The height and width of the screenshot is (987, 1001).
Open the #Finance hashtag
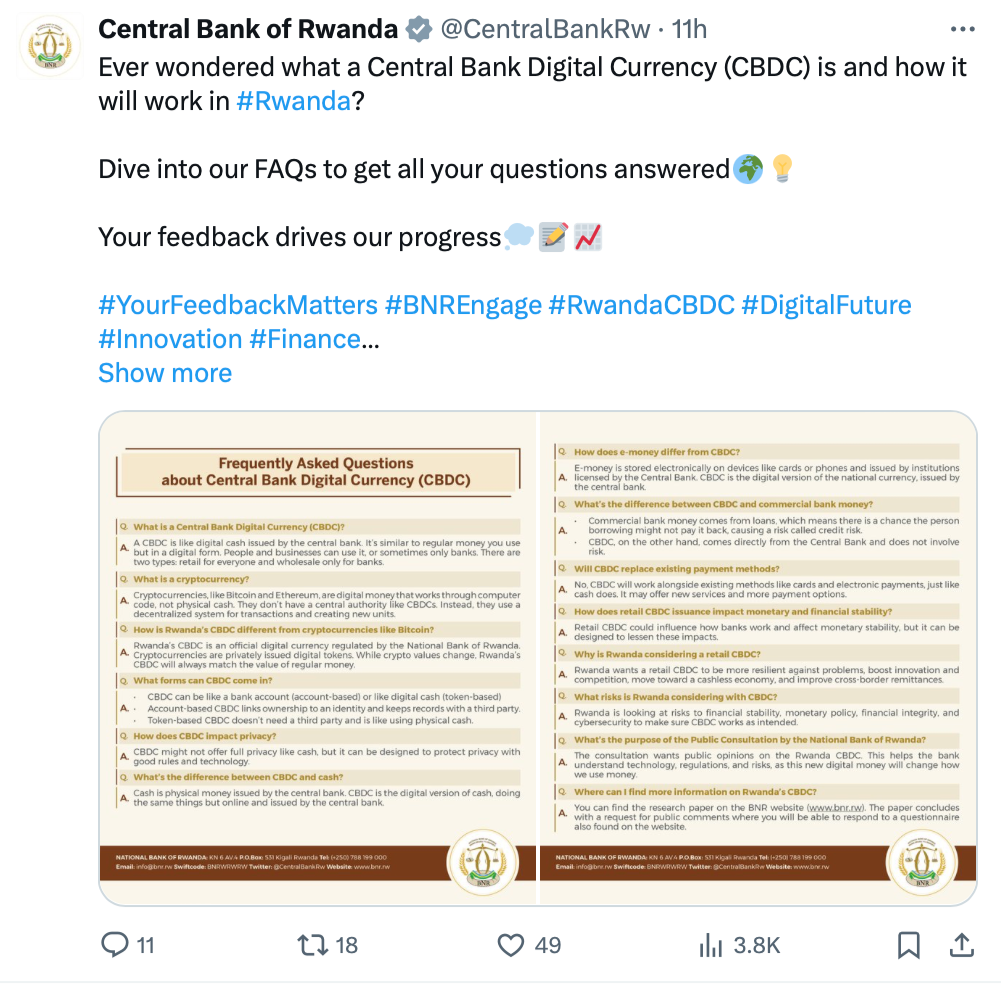[305, 339]
